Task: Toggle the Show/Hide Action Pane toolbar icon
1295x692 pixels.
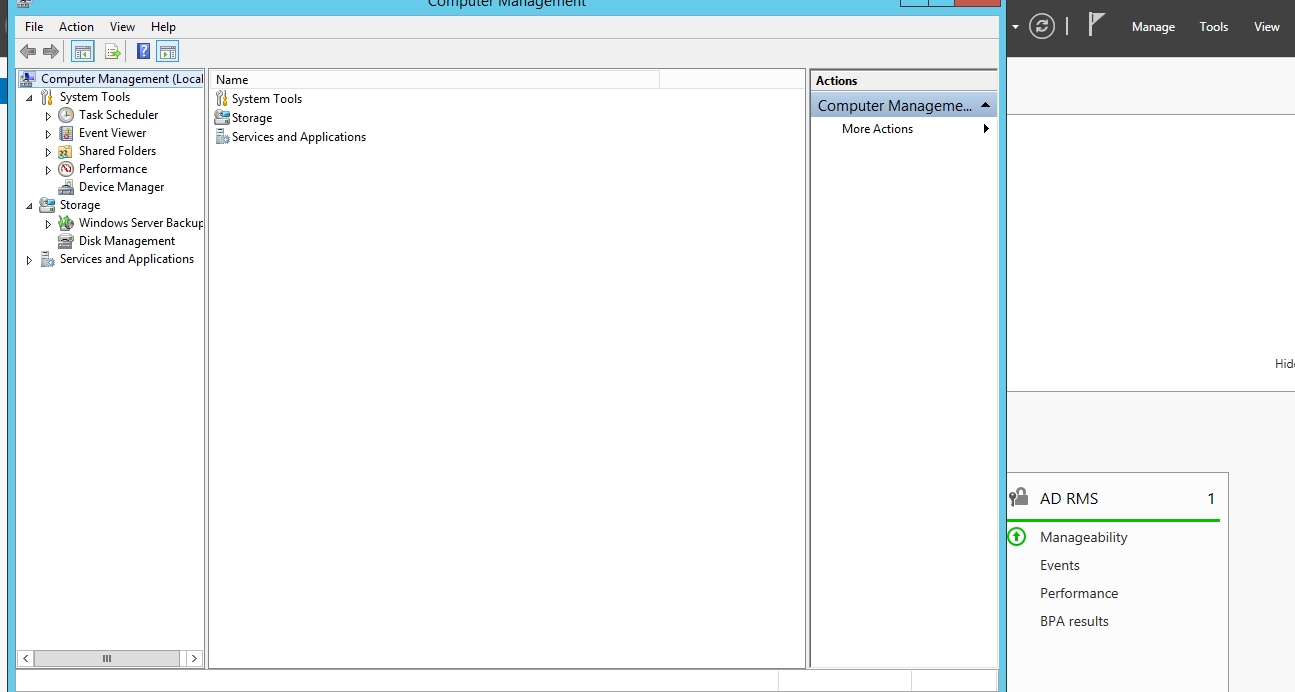Action: [x=167, y=52]
